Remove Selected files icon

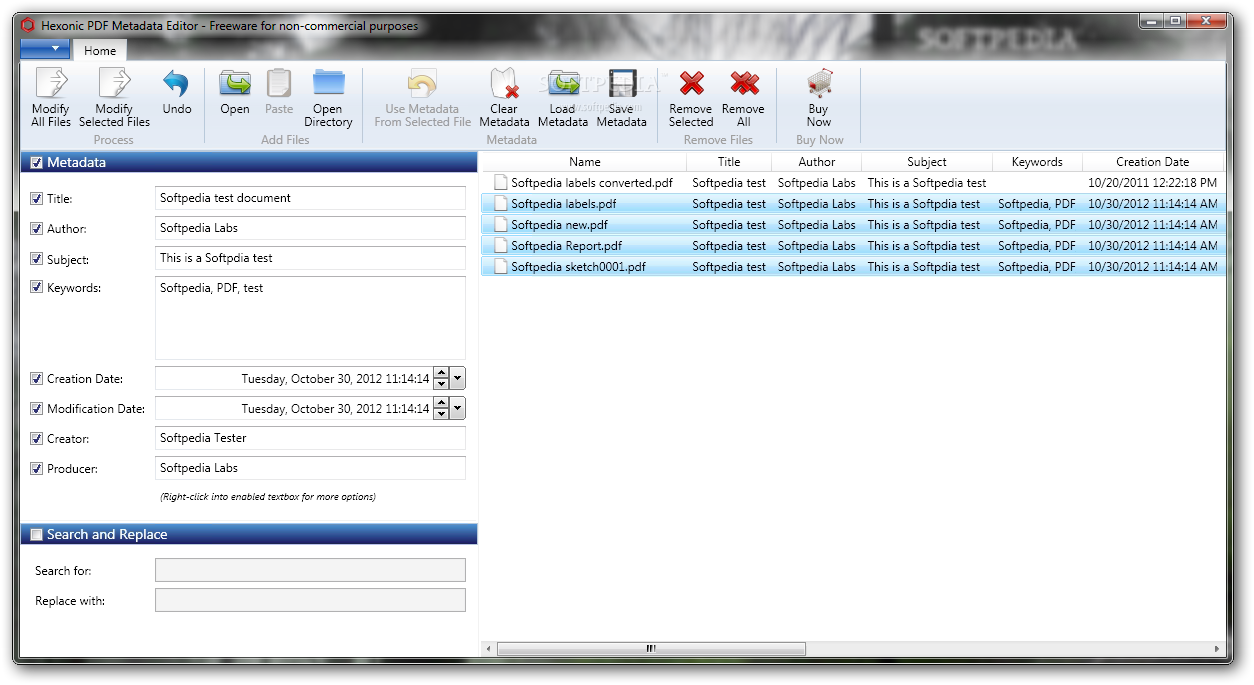(x=691, y=84)
